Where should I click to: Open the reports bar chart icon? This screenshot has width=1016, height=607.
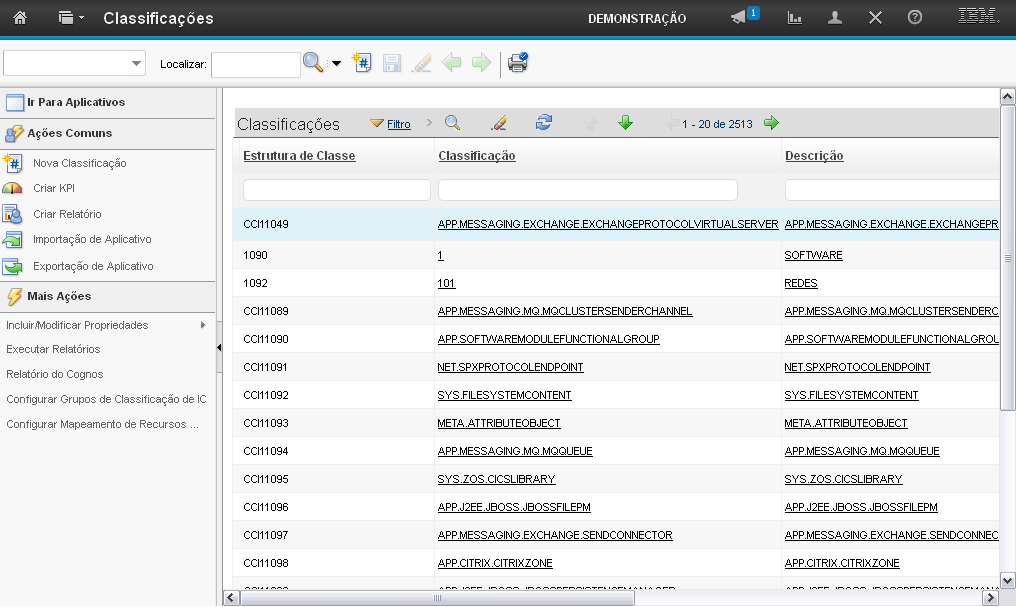click(x=795, y=18)
